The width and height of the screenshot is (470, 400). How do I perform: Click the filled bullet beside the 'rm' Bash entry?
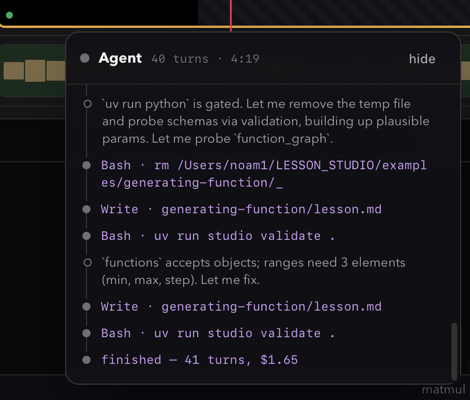point(87,165)
